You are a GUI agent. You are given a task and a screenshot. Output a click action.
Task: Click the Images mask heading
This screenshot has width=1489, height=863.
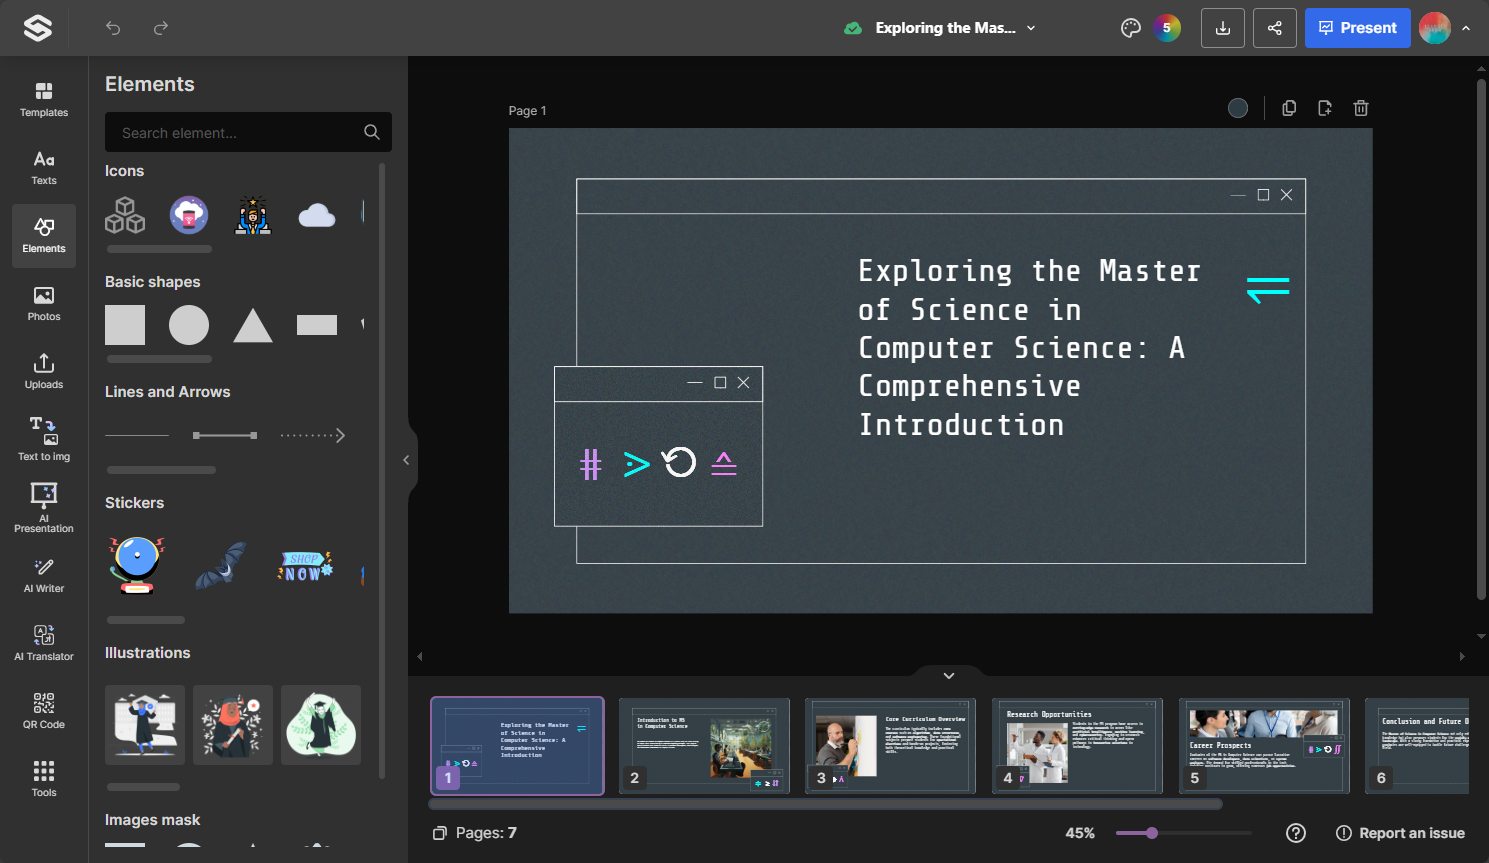152,820
